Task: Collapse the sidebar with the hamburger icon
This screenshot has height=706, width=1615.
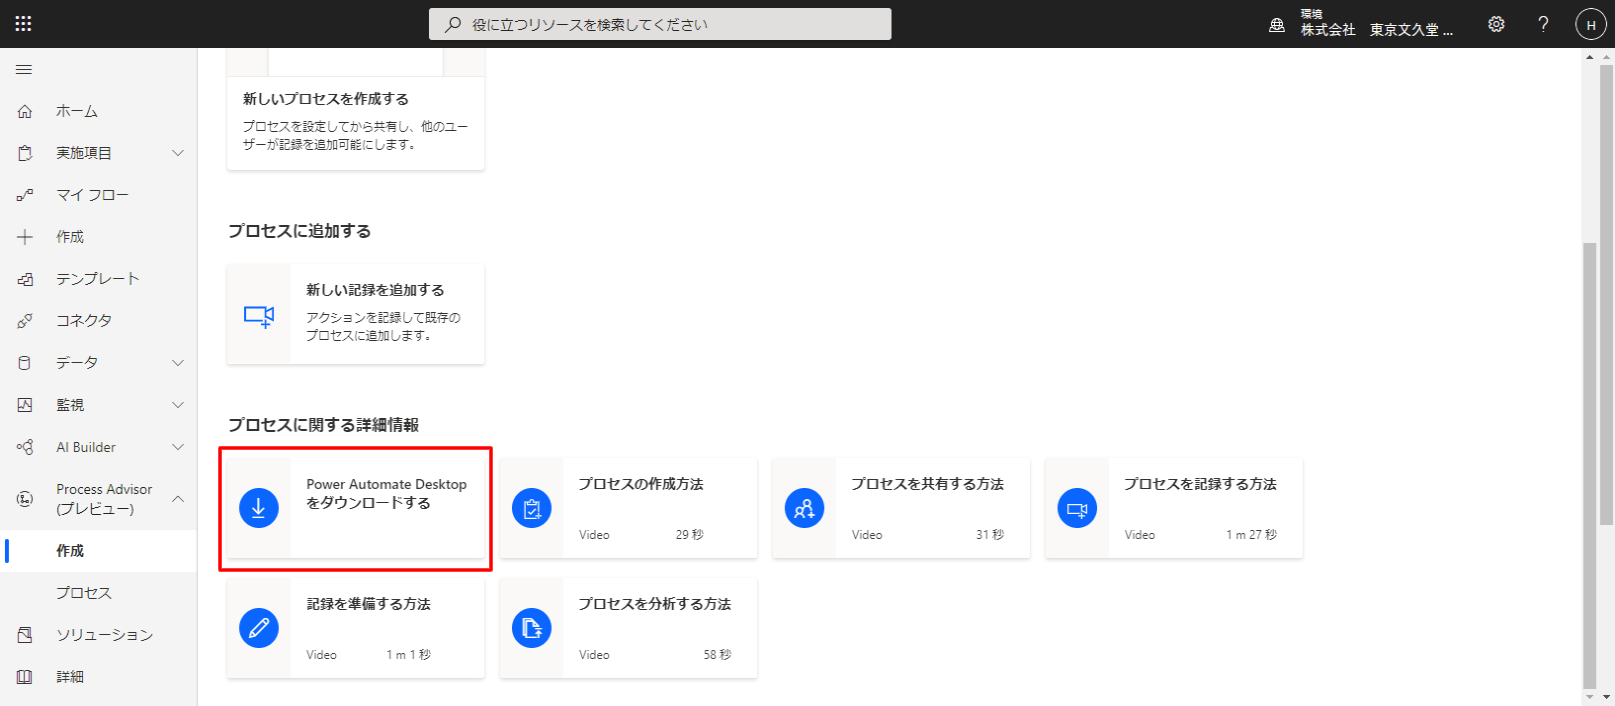Action: (24, 70)
